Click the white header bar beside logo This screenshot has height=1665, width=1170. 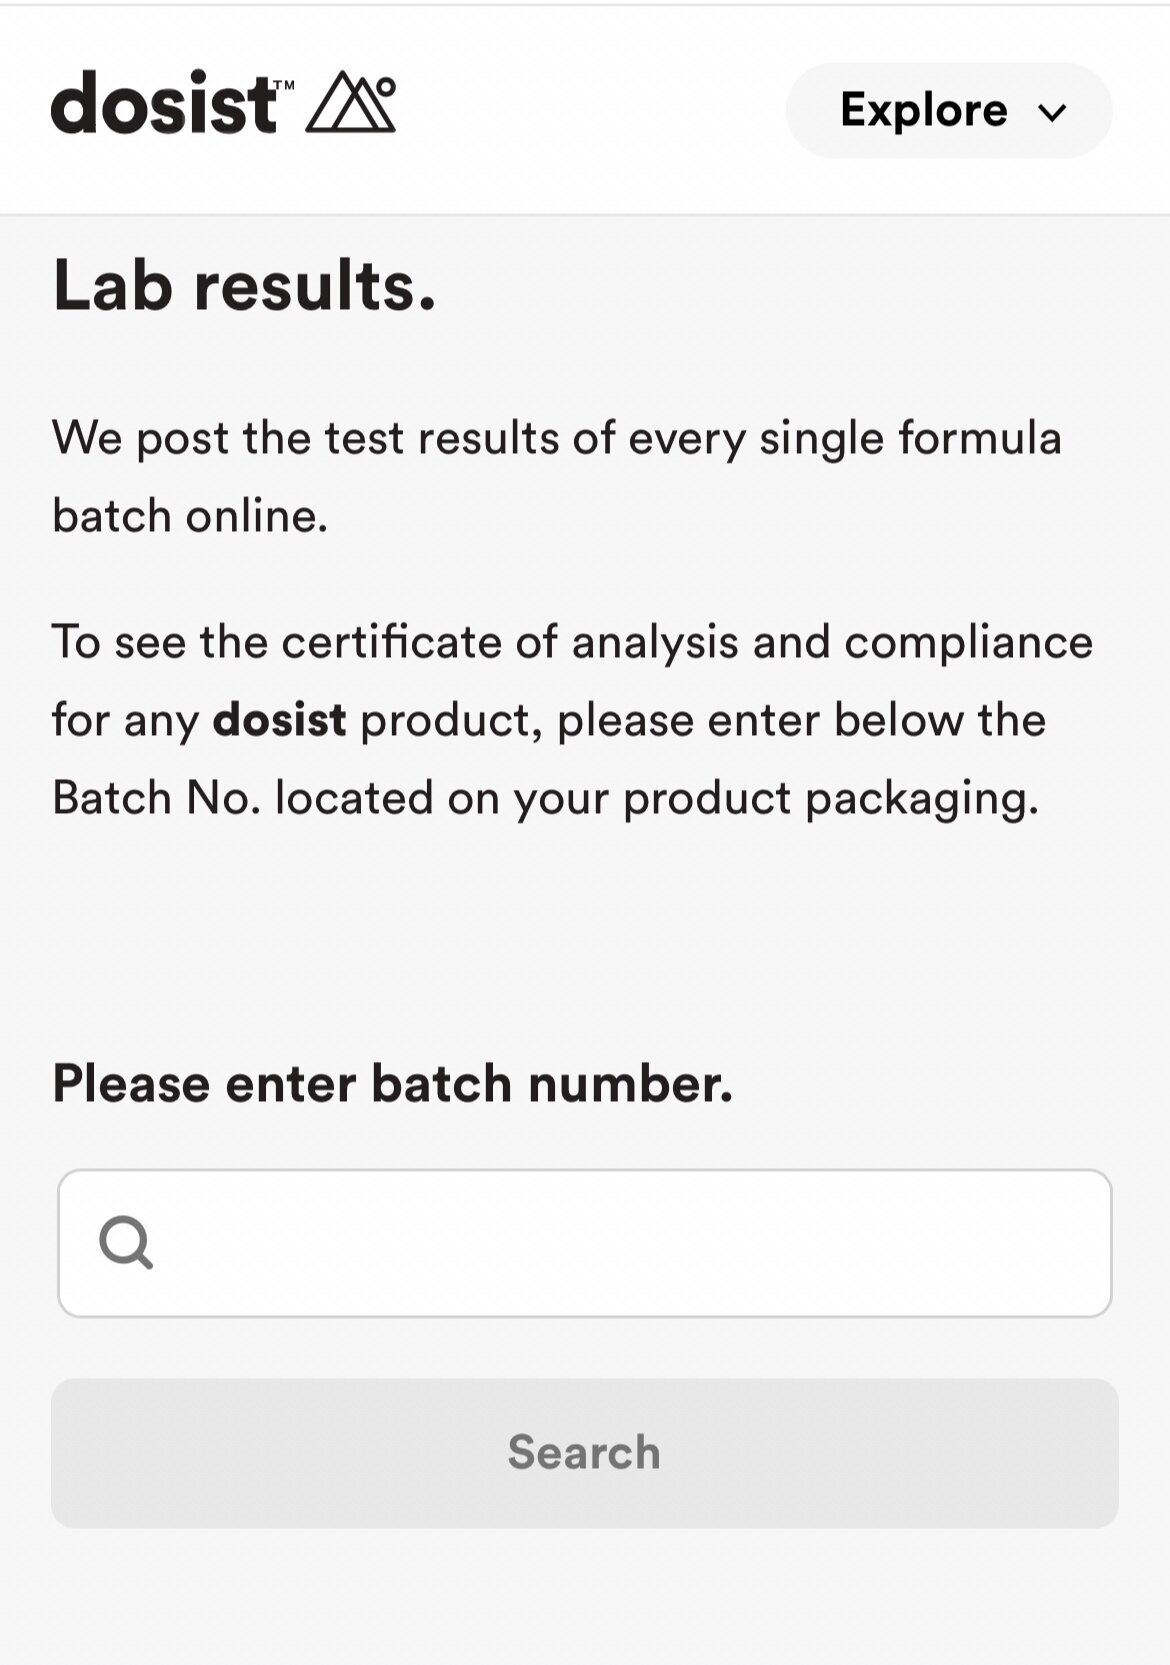point(590,110)
